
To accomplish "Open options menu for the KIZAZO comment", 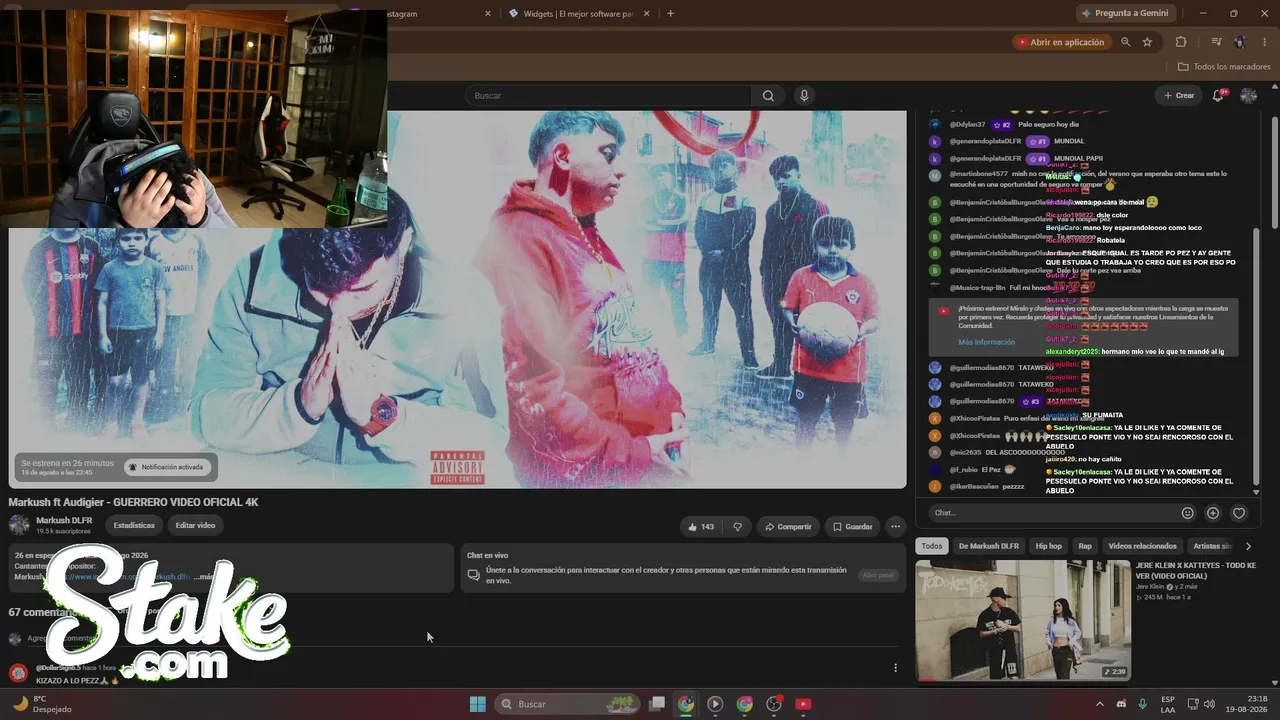I will [x=895, y=668].
